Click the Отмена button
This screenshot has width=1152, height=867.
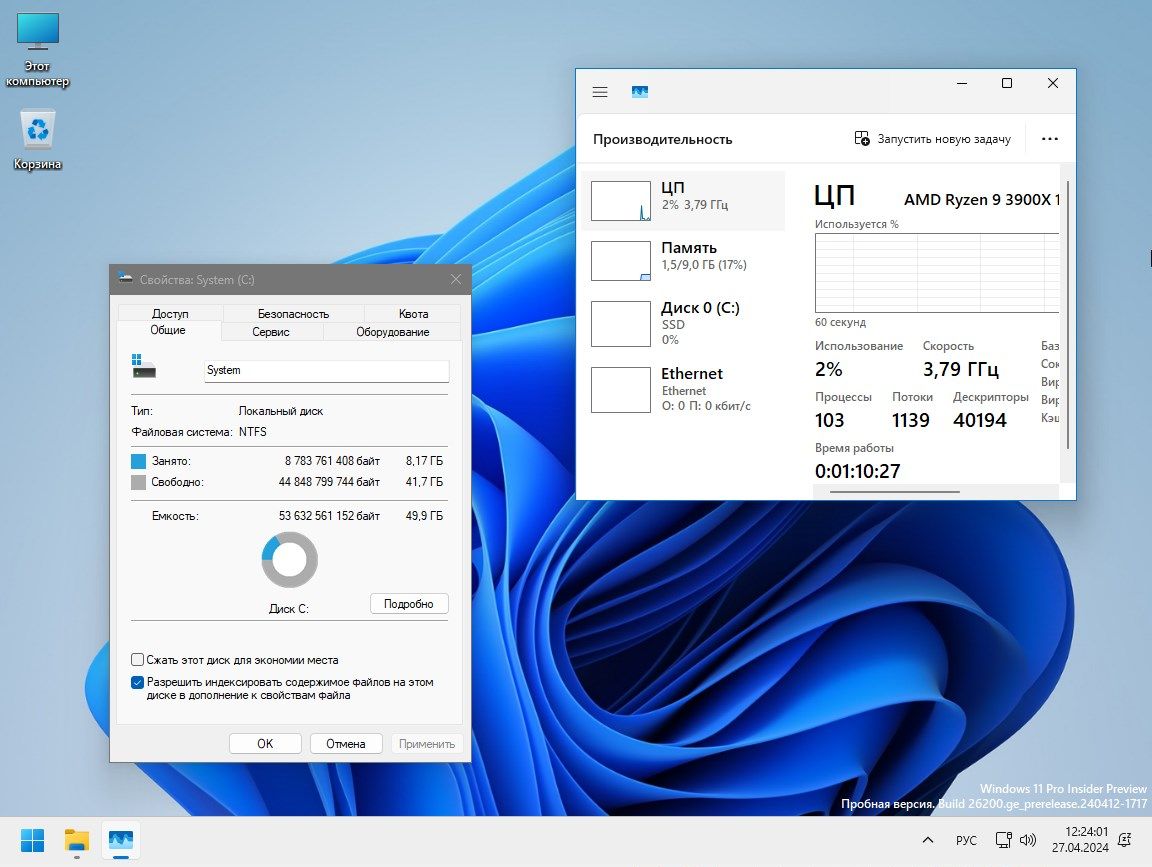click(x=346, y=744)
